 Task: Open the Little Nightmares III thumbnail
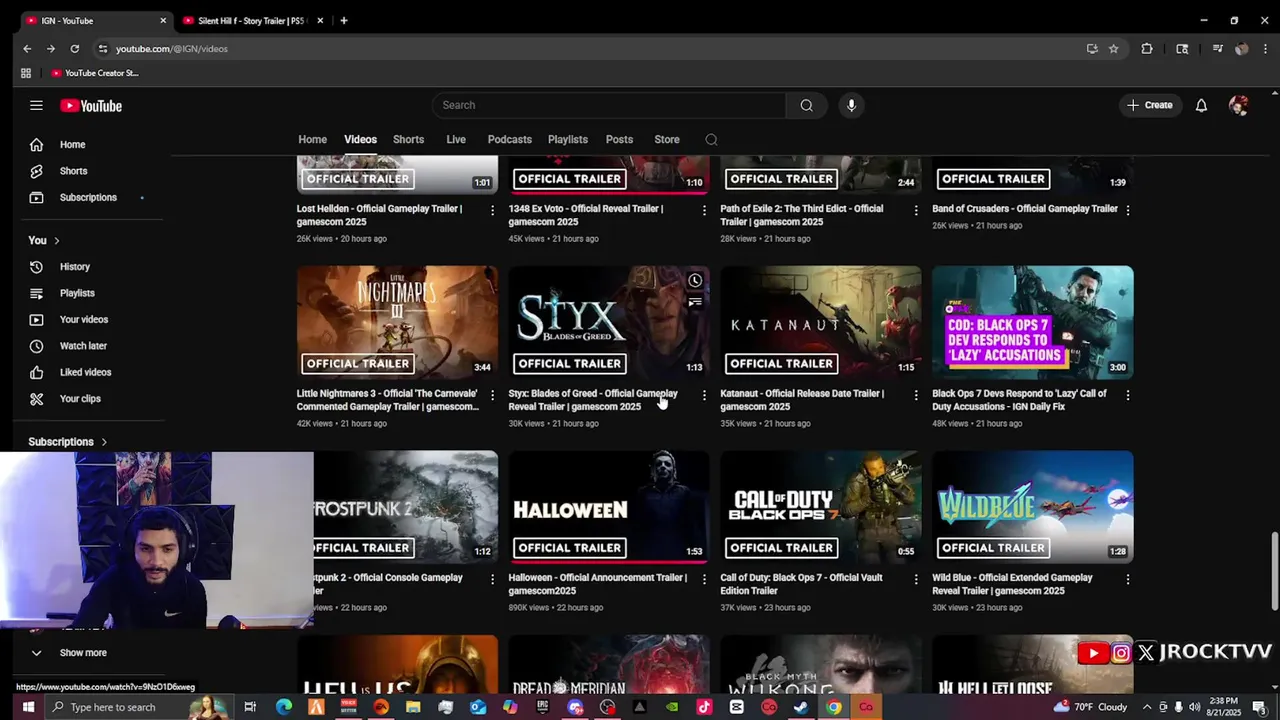coord(397,322)
